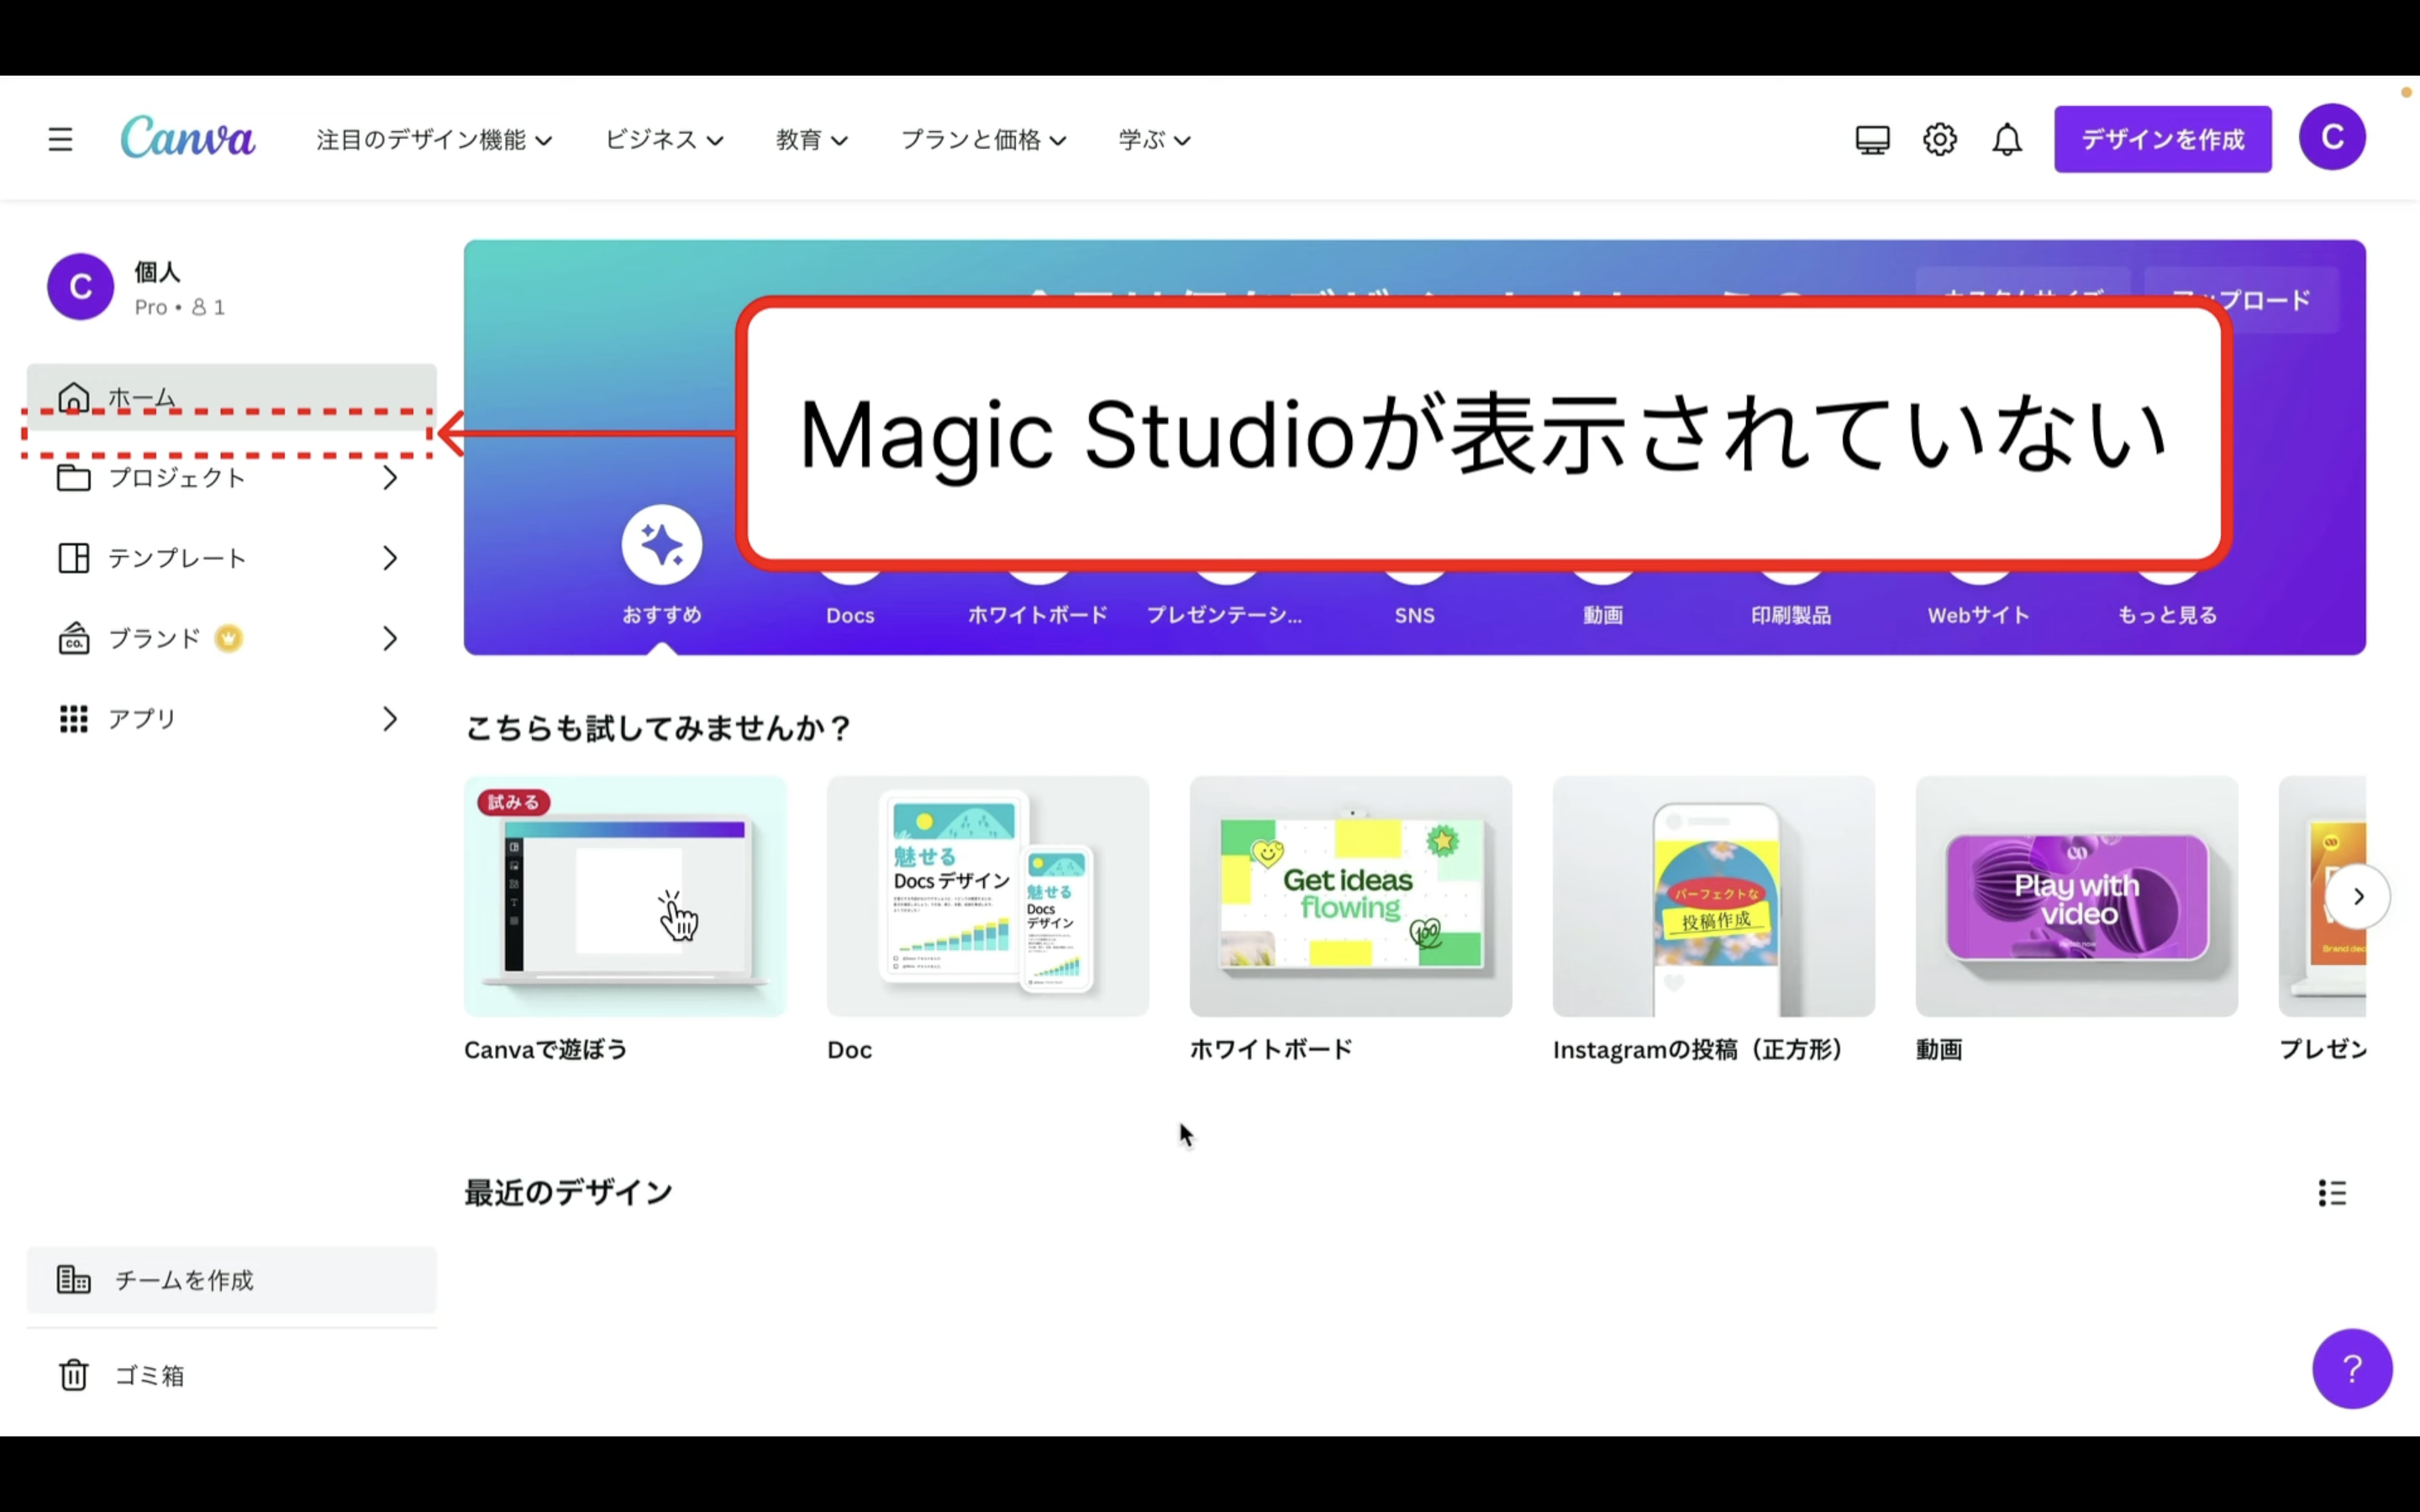Image resolution: width=2420 pixels, height=1512 pixels.
Task: Expand the 学ぶ dropdown
Action: tap(1154, 140)
